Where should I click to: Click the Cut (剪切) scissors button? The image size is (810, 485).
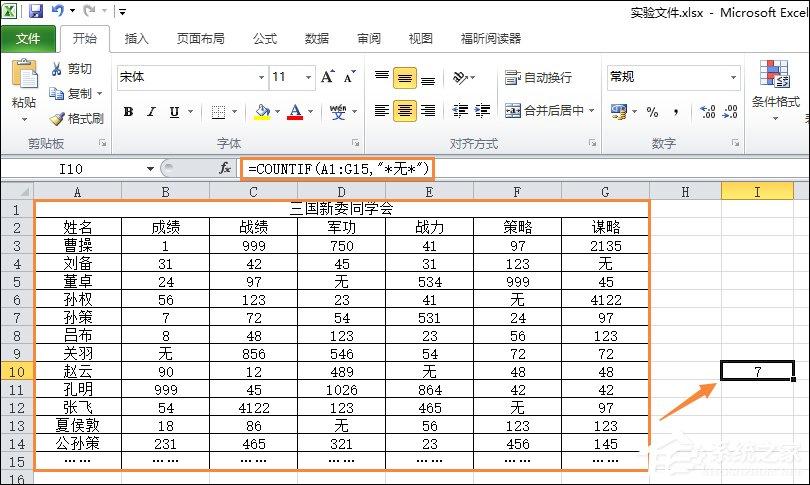pos(71,69)
